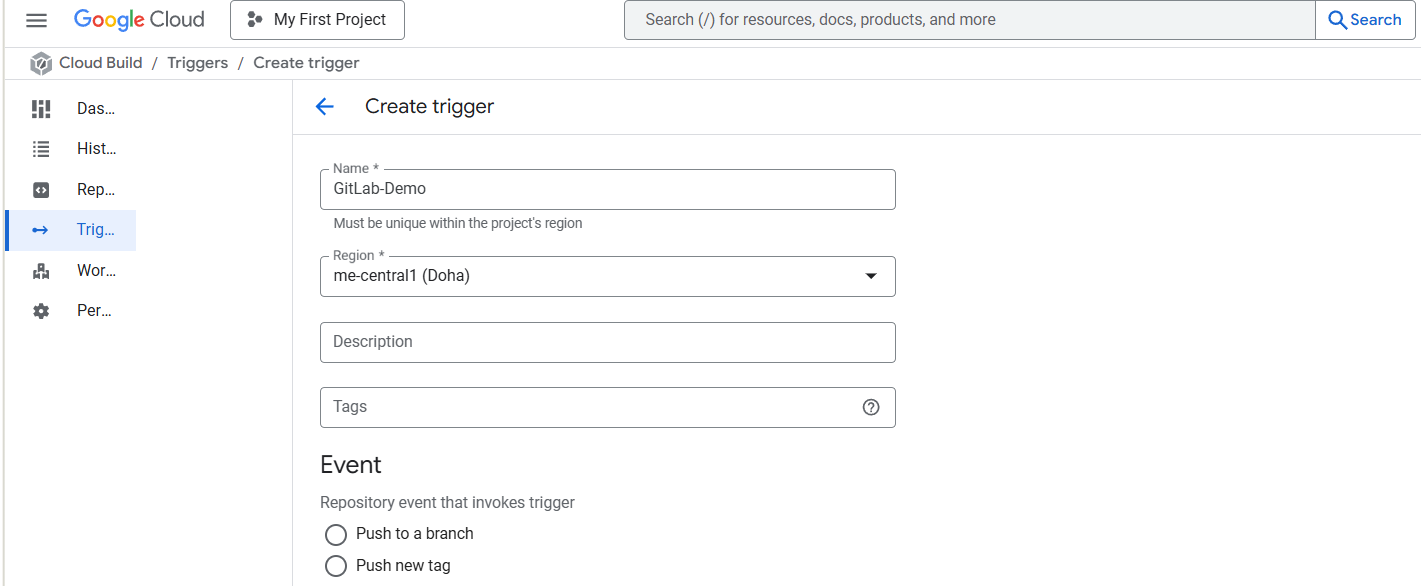
Task: Open the My First Project selector
Action: (317, 20)
